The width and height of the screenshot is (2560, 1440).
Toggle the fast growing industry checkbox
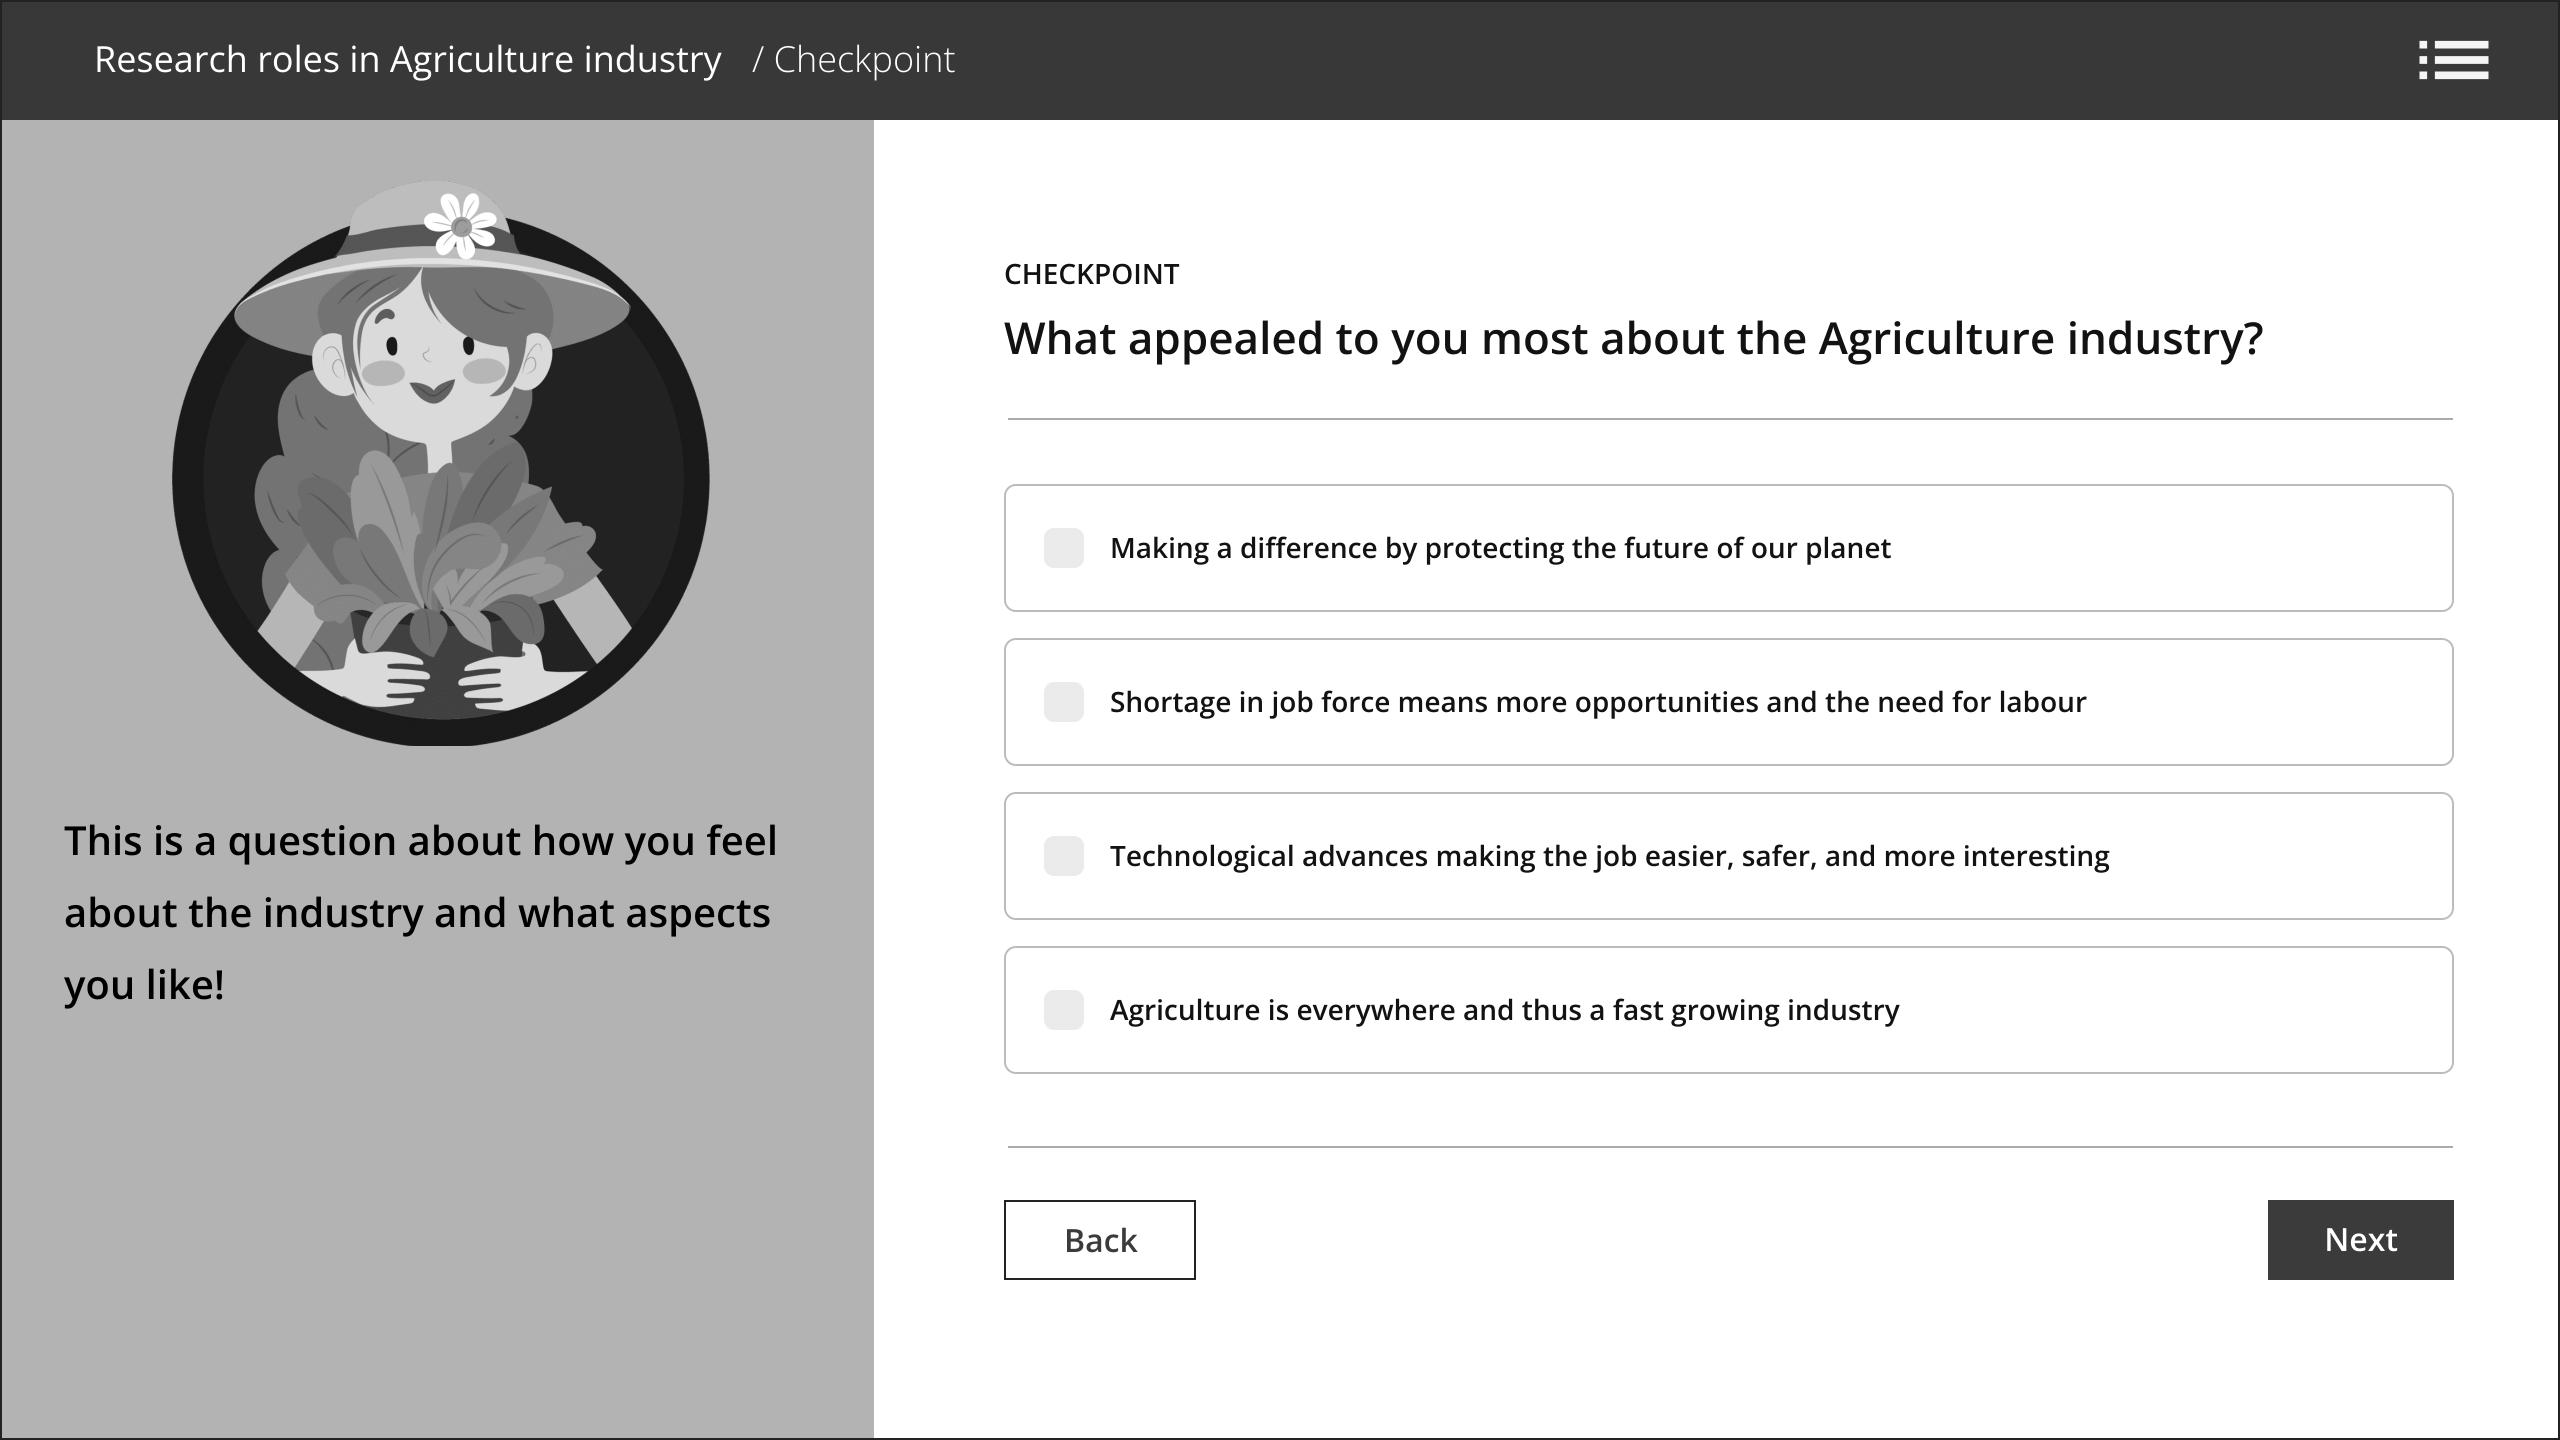coord(1063,1010)
